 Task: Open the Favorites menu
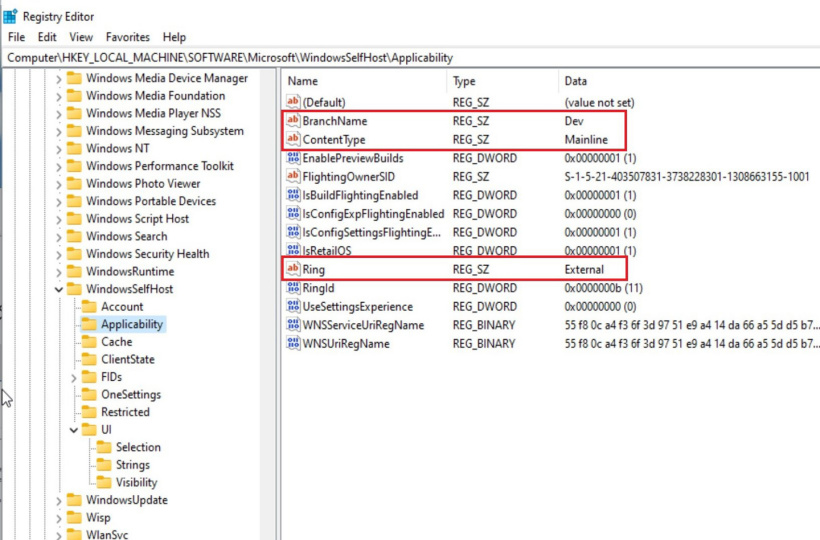128,37
